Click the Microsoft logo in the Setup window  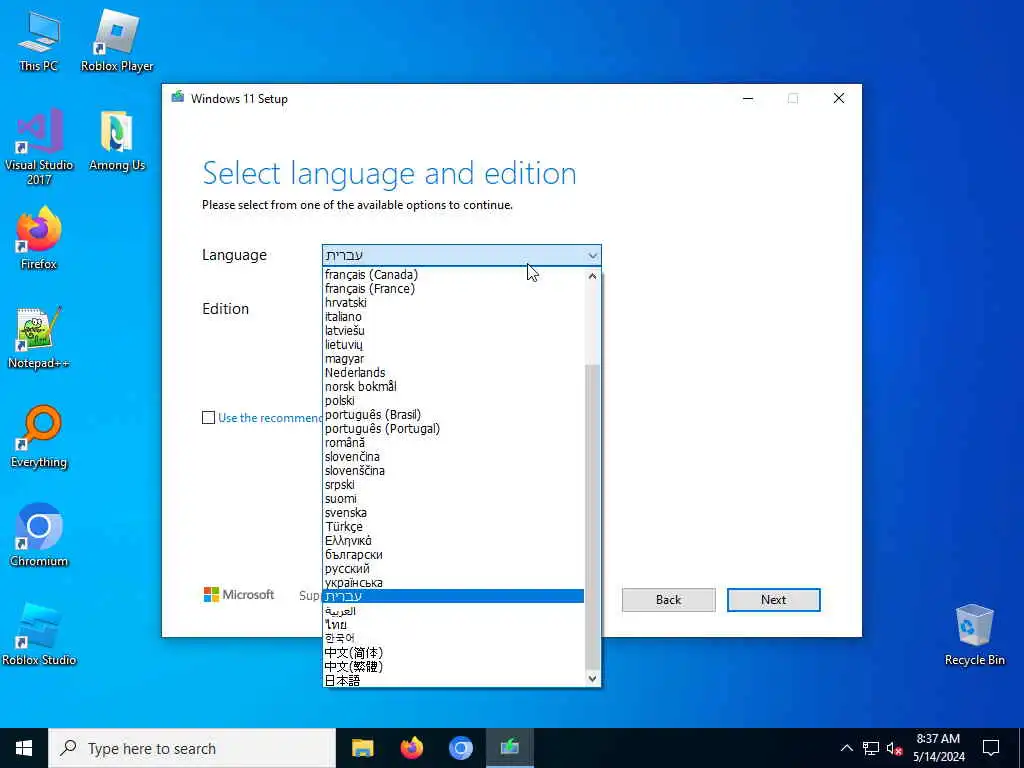coord(238,594)
